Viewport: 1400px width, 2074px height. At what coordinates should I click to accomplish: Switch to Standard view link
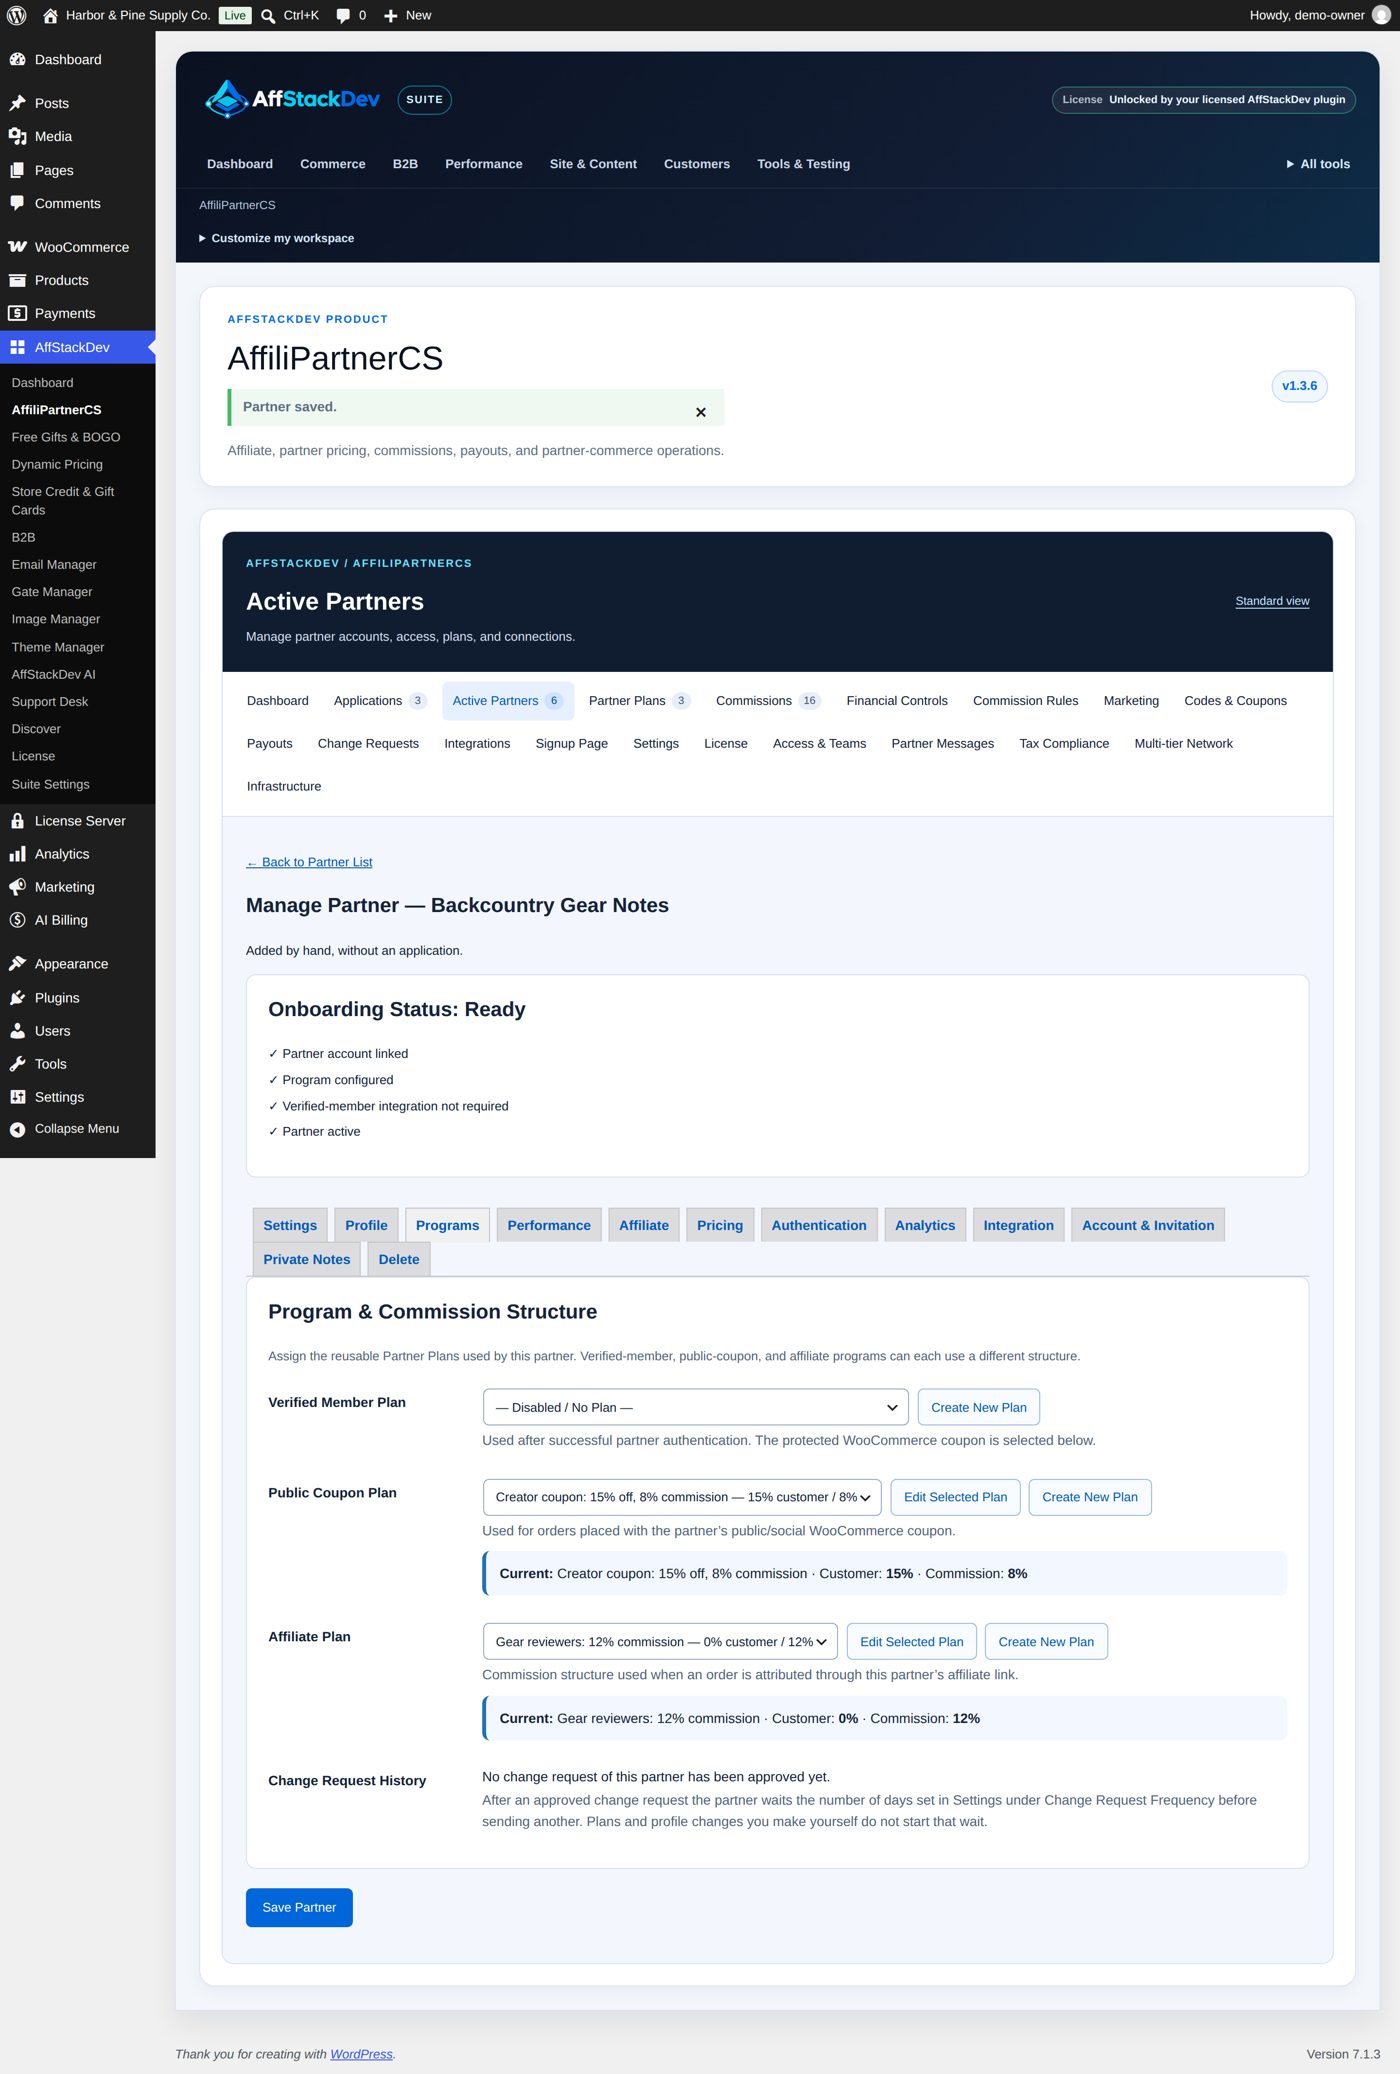1272,601
